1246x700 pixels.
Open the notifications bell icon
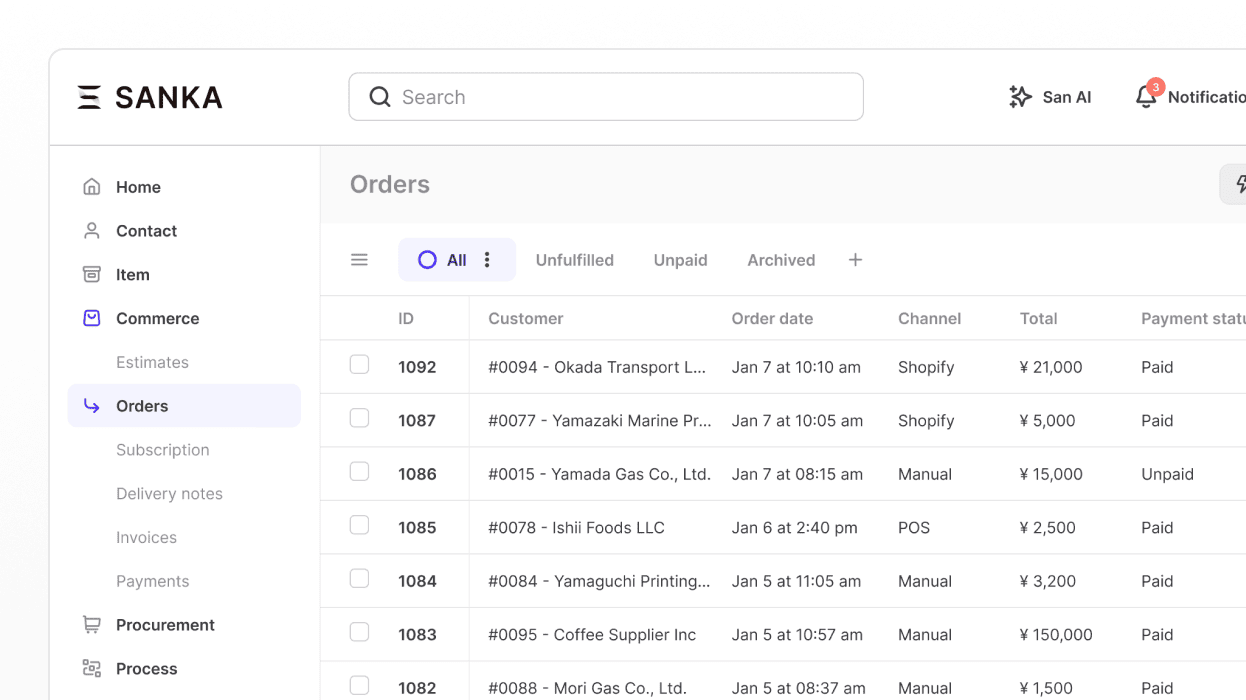coord(1146,97)
